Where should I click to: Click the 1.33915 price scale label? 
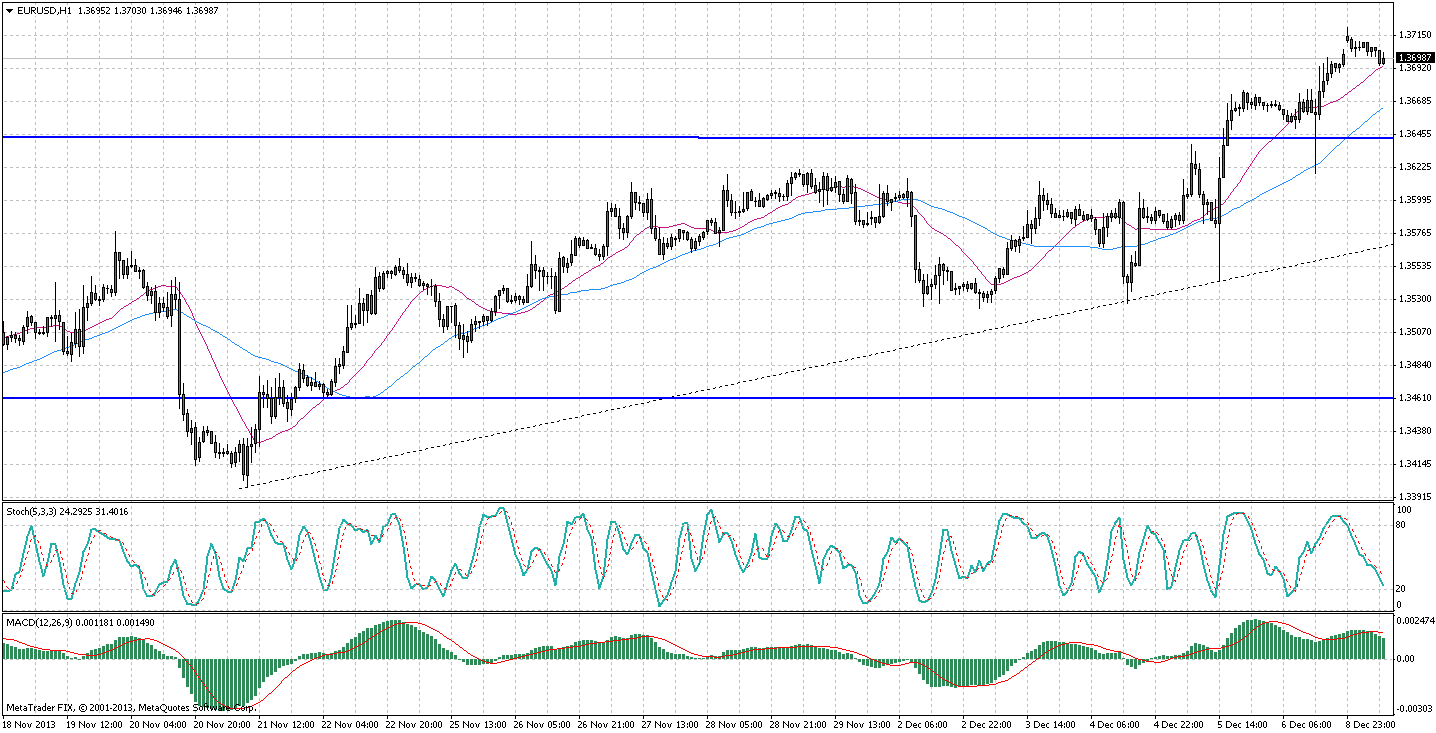pos(1414,496)
